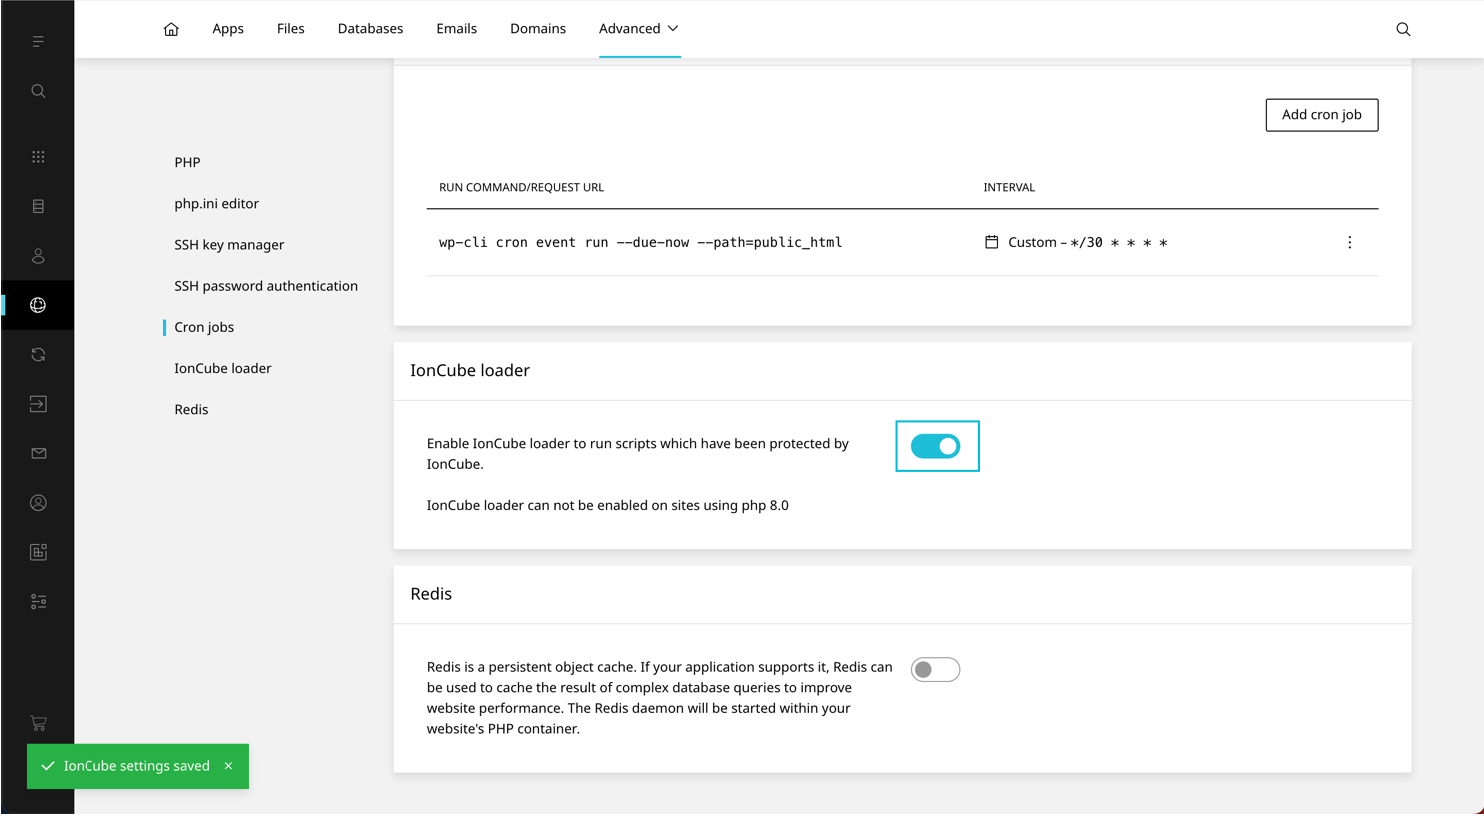Screen dimensions: 1484x816
Task: Open SSH key manager link
Action: [229, 245]
